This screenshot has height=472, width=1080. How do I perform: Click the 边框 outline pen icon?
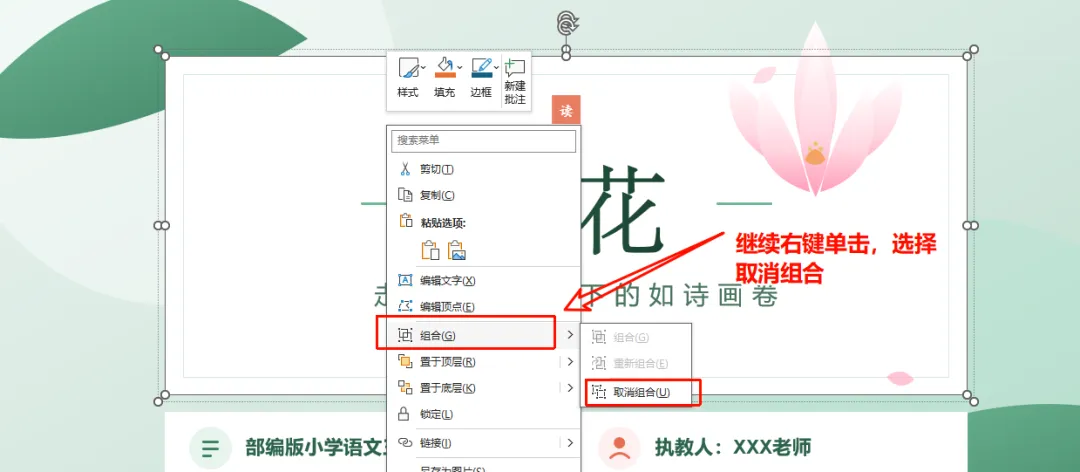coord(481,69)
